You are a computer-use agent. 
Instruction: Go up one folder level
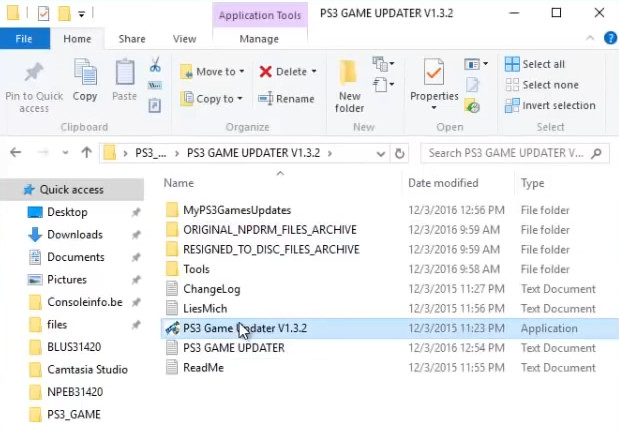coord(86,152)
